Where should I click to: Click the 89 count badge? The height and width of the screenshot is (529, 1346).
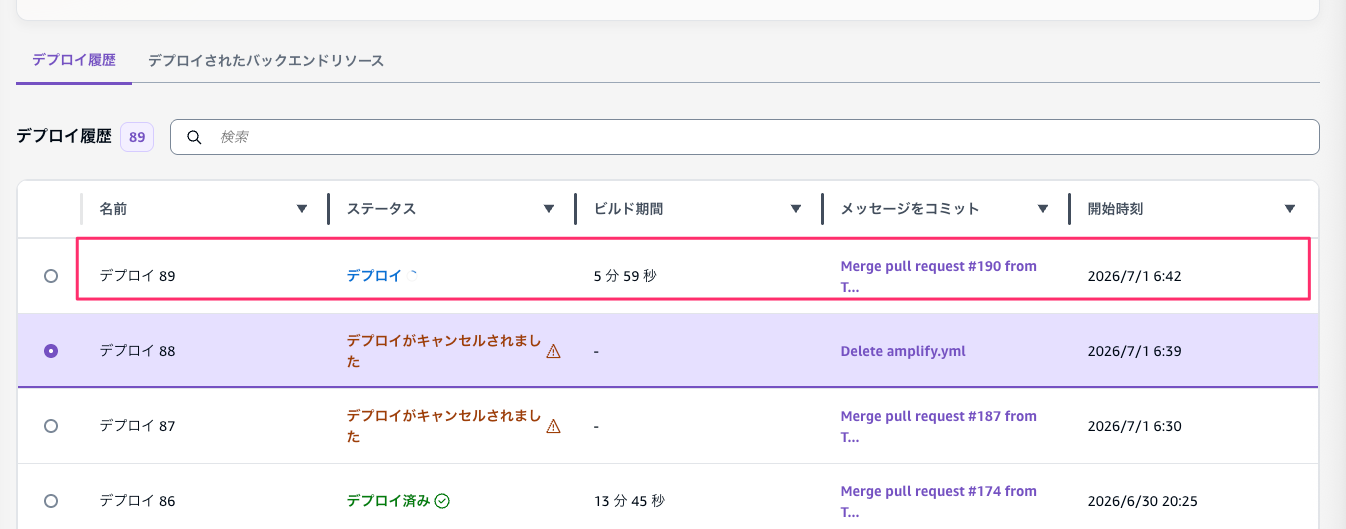(x=137, y=137)
